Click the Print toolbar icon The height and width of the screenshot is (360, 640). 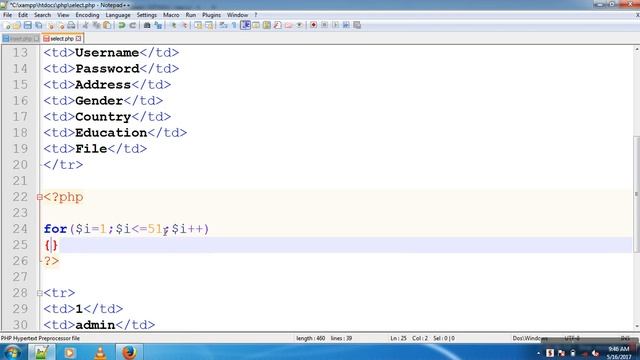point(71,25)
